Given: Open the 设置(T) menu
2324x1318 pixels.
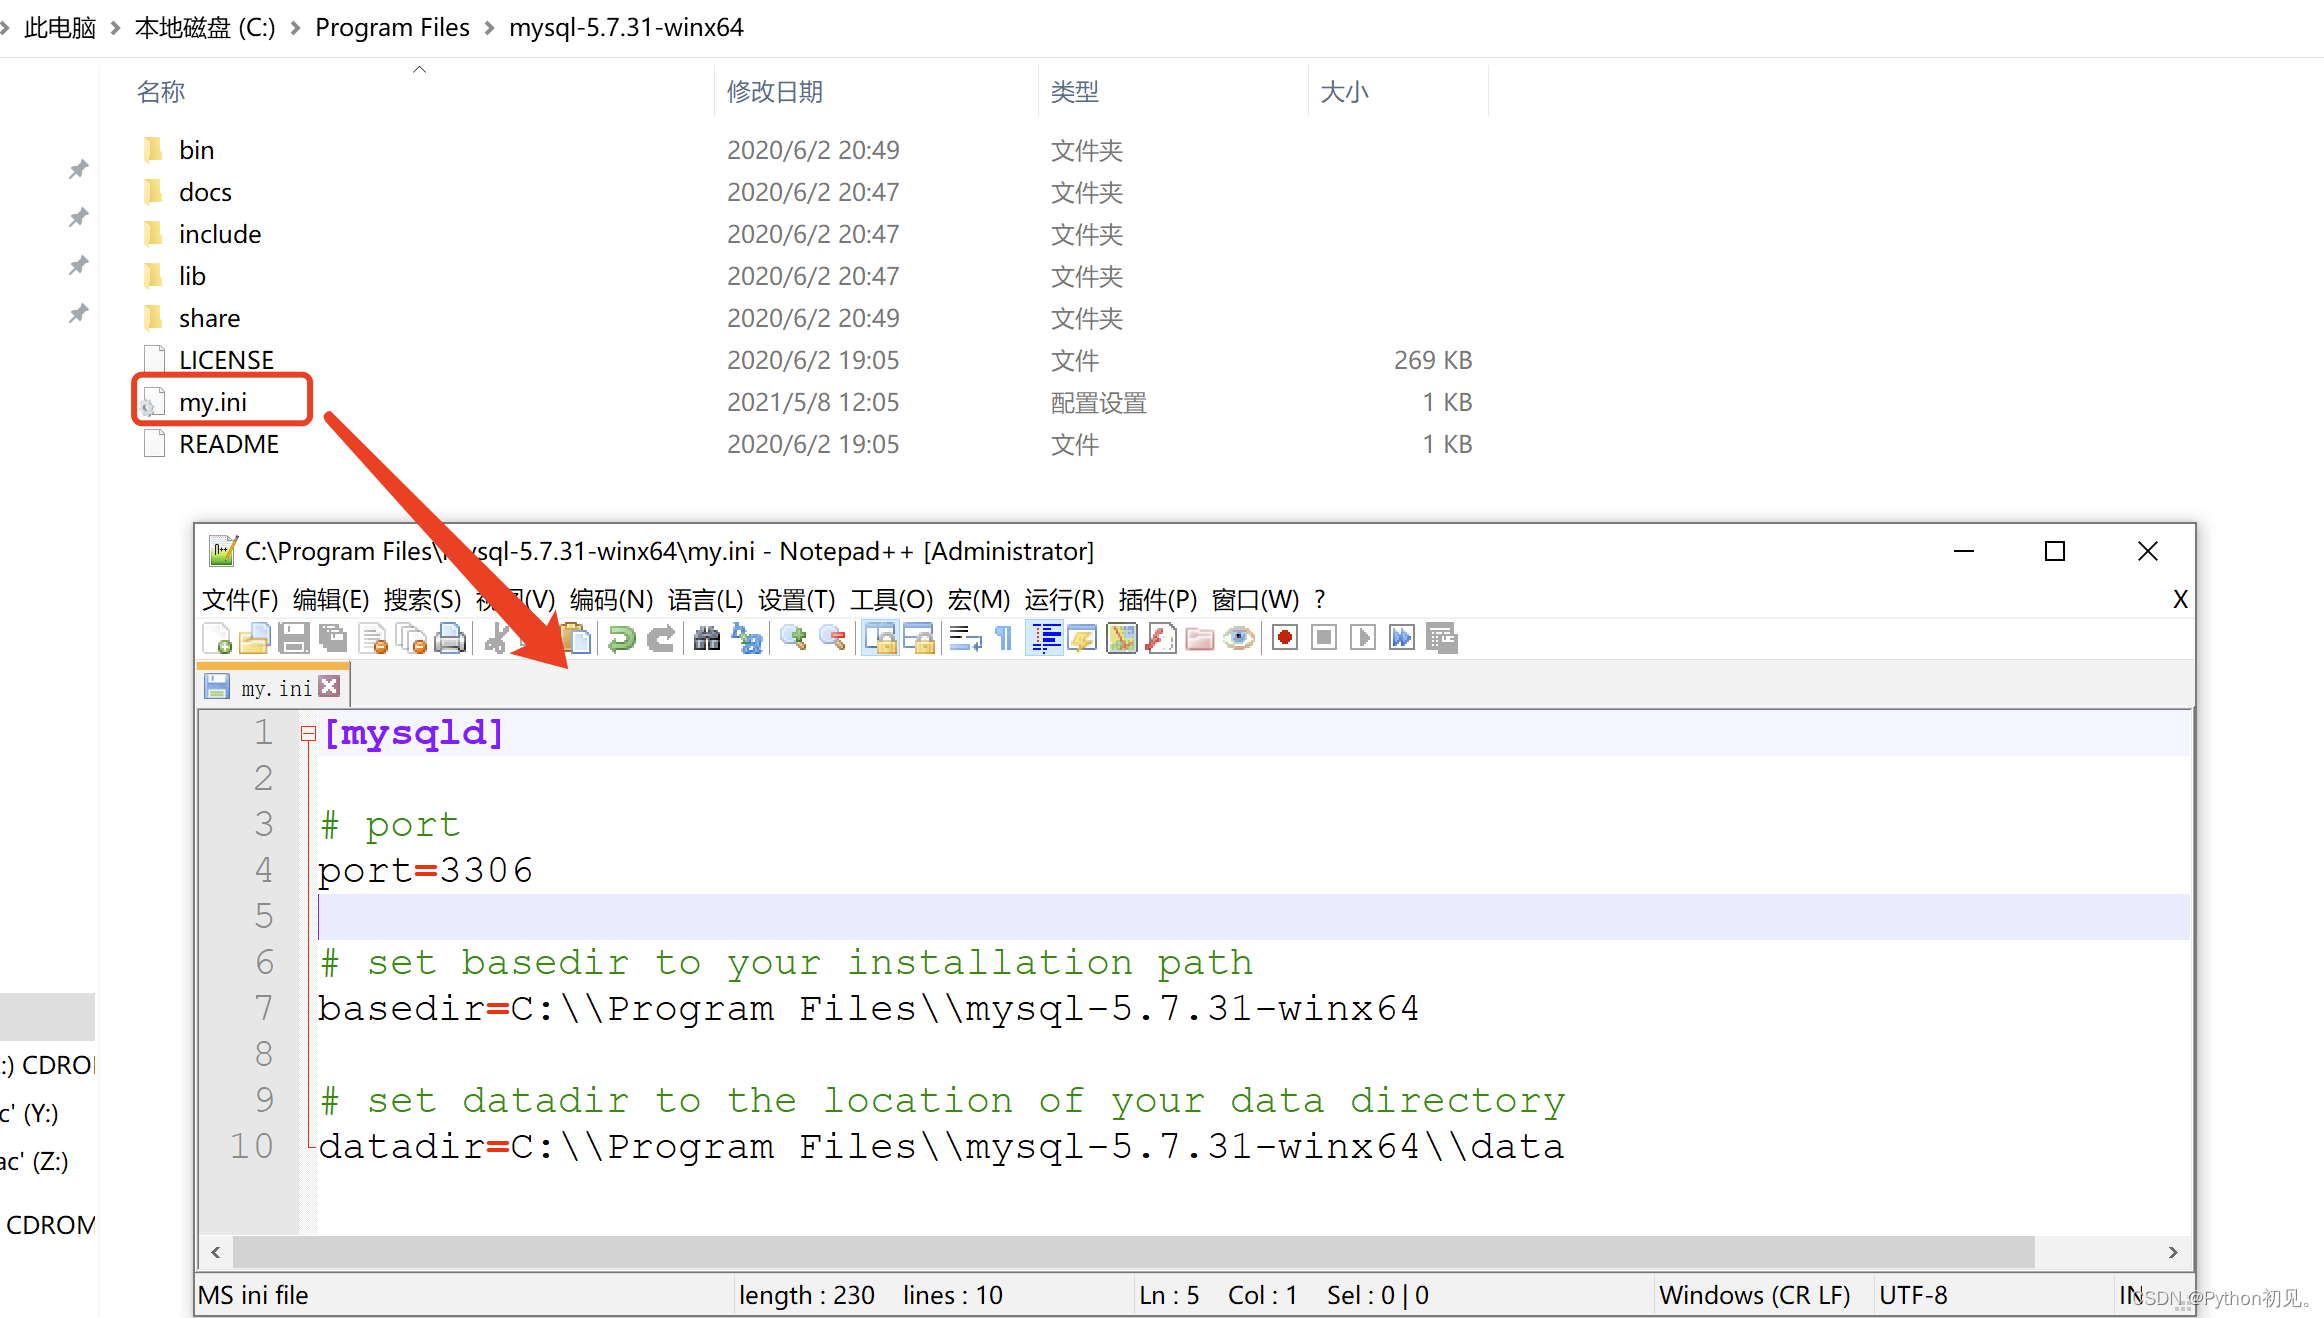Looking at the screenshot, I should point(796,599).
